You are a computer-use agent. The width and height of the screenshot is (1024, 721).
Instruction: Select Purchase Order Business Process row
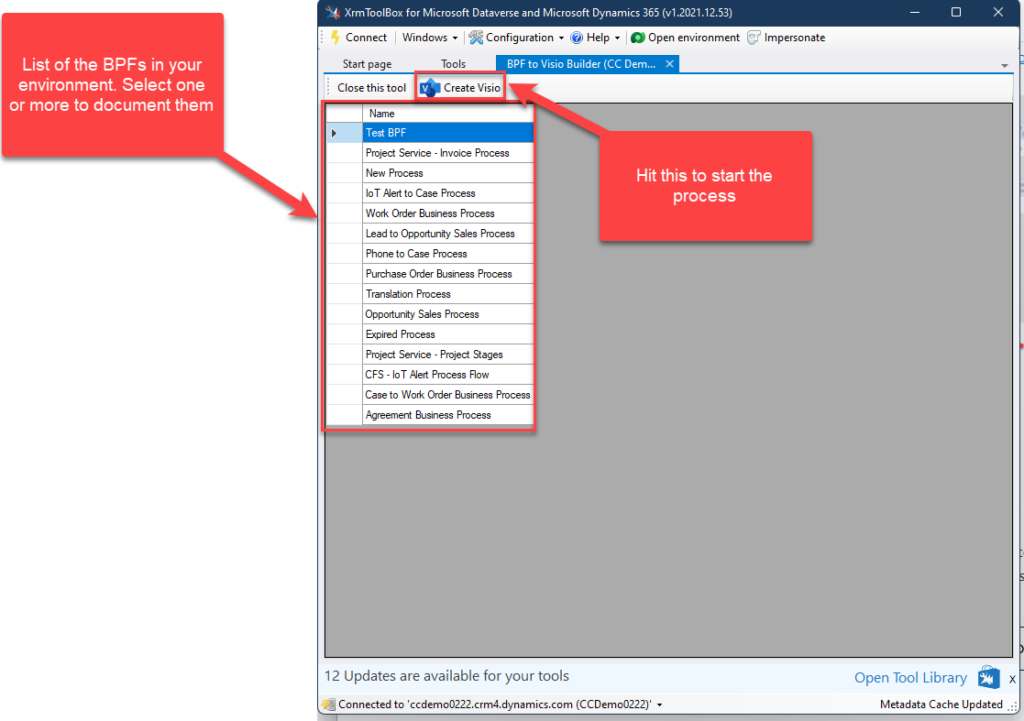448,274
